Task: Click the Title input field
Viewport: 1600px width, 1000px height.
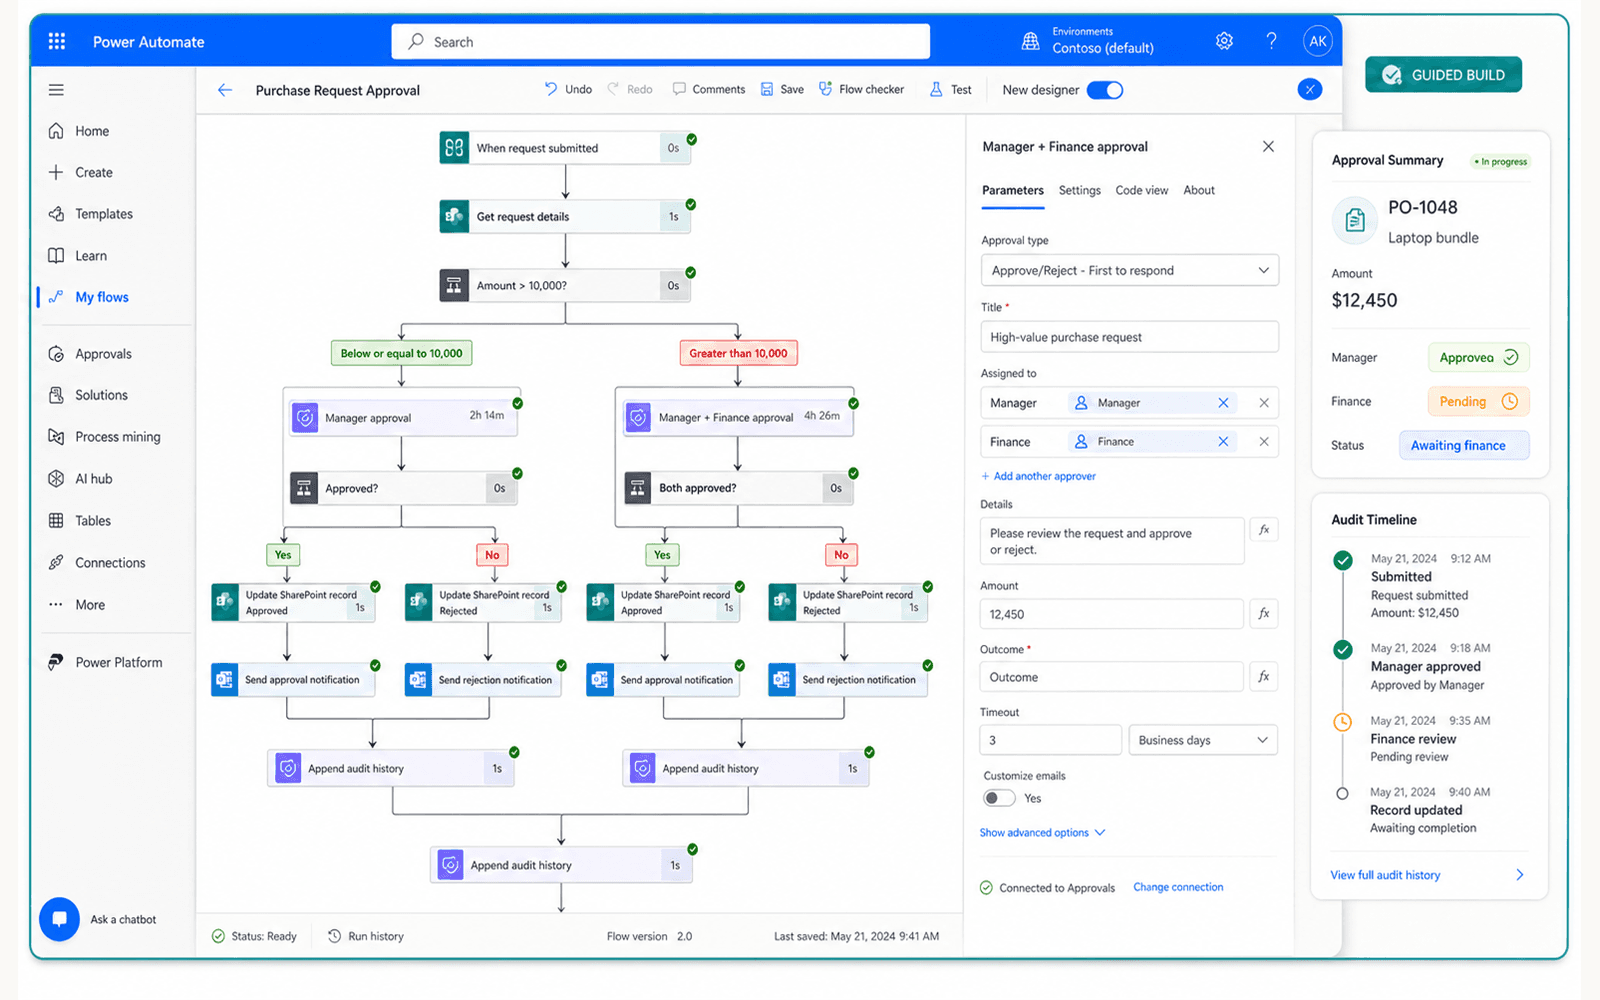Action: click(x=1130, y=337)
